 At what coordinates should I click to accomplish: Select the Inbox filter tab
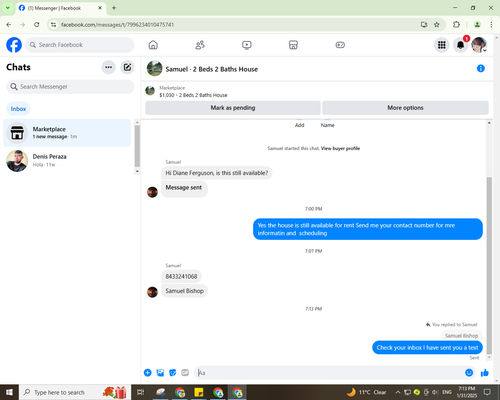coord(18,109)
